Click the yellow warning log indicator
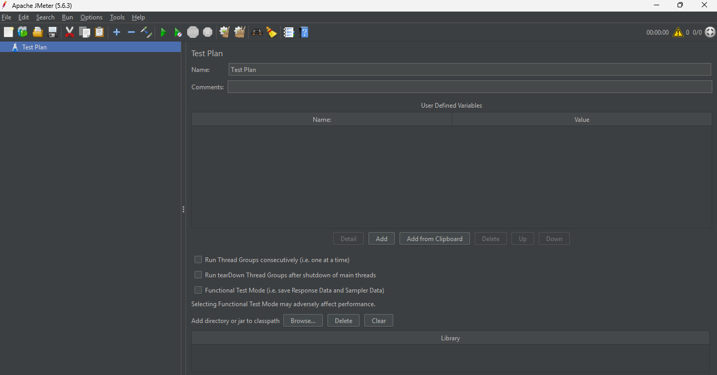The width and height of the screenshot is (717, 375). [x=678, y=32]
